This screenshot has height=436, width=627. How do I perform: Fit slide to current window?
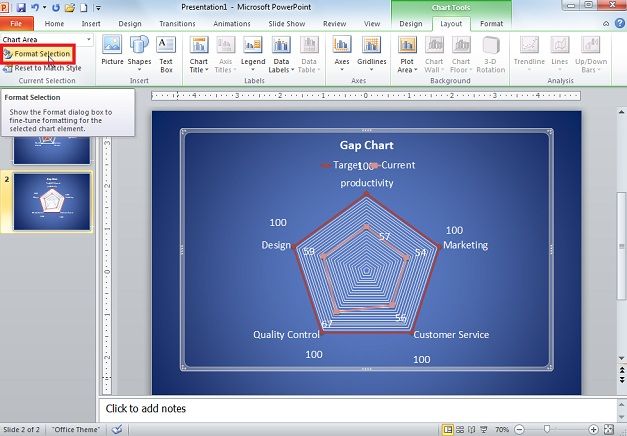pos(609,430)
